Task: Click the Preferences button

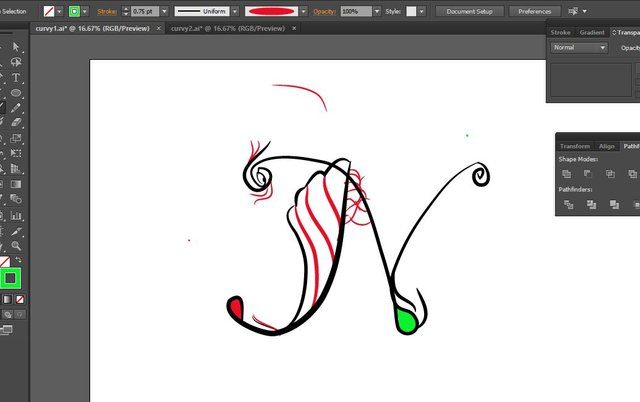Action: (x=535, y=11)
